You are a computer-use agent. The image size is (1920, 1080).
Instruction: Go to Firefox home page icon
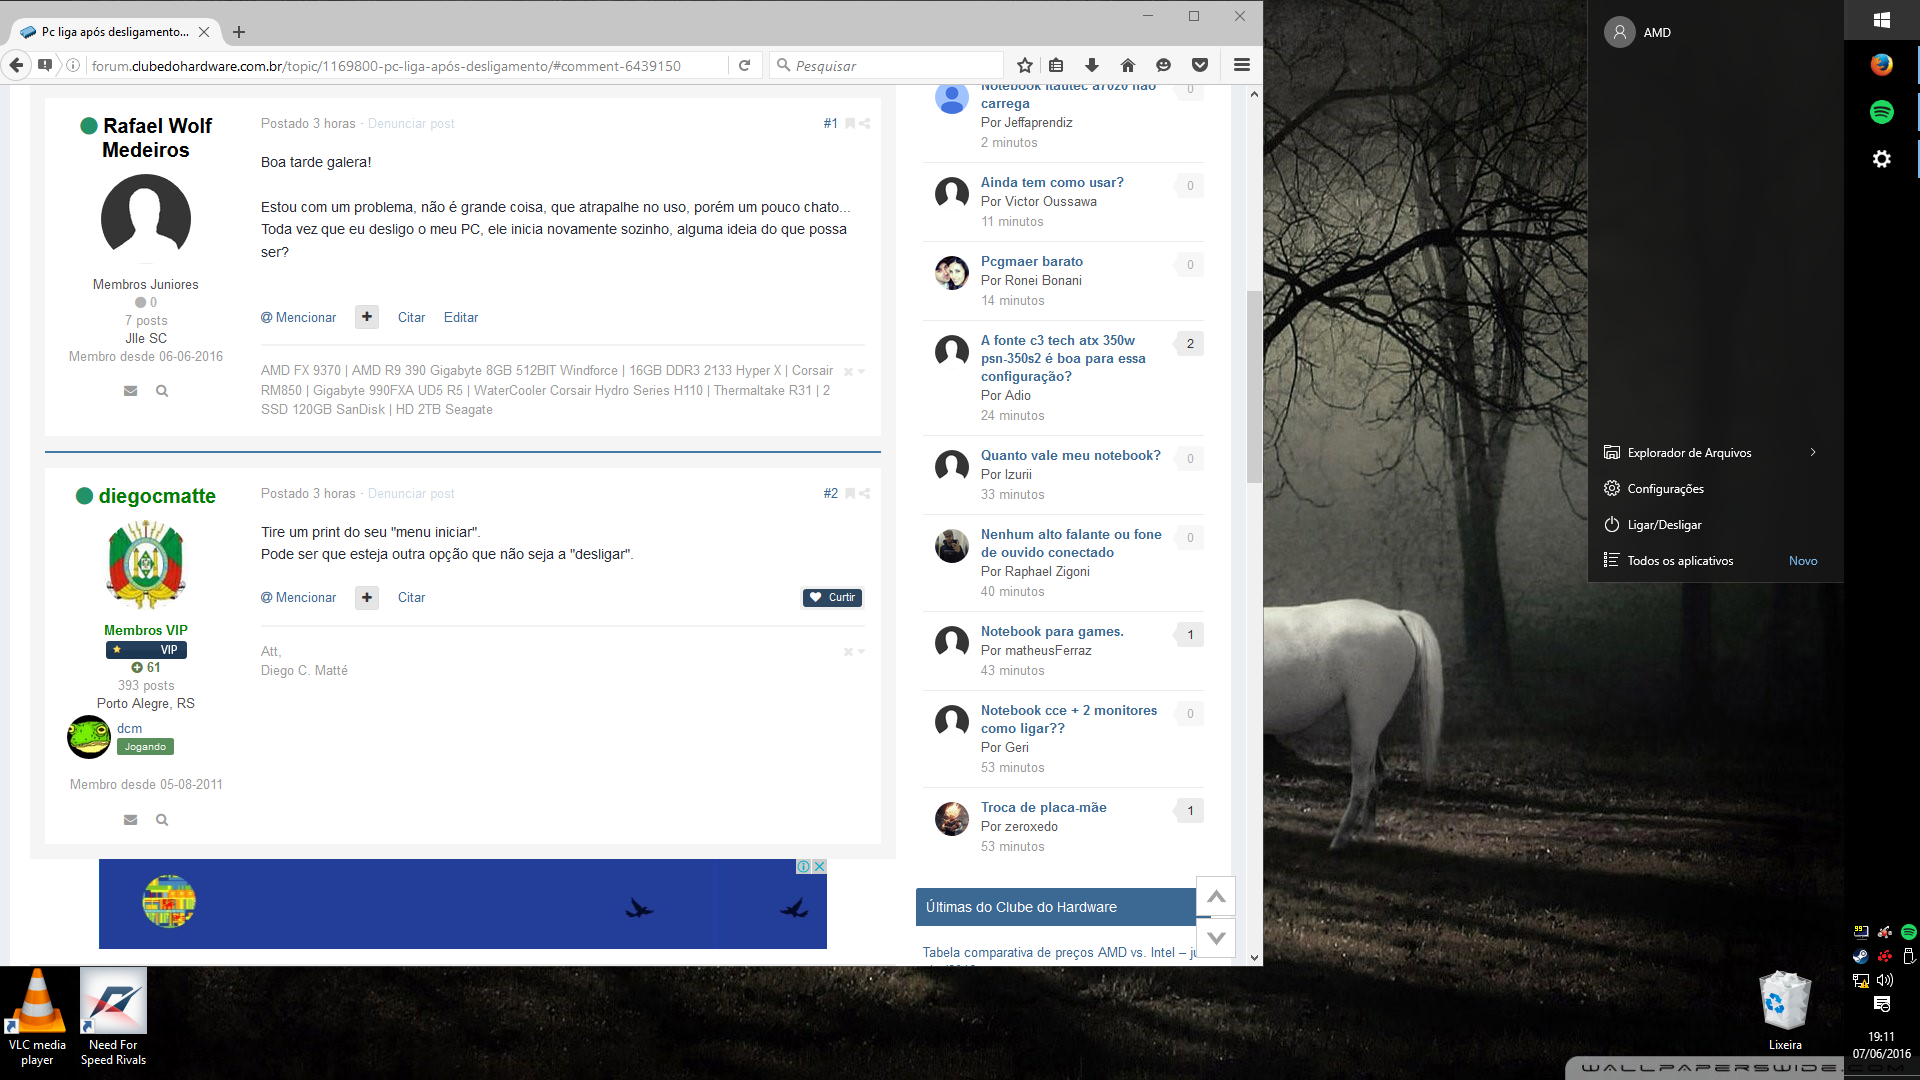(1128, 65)
